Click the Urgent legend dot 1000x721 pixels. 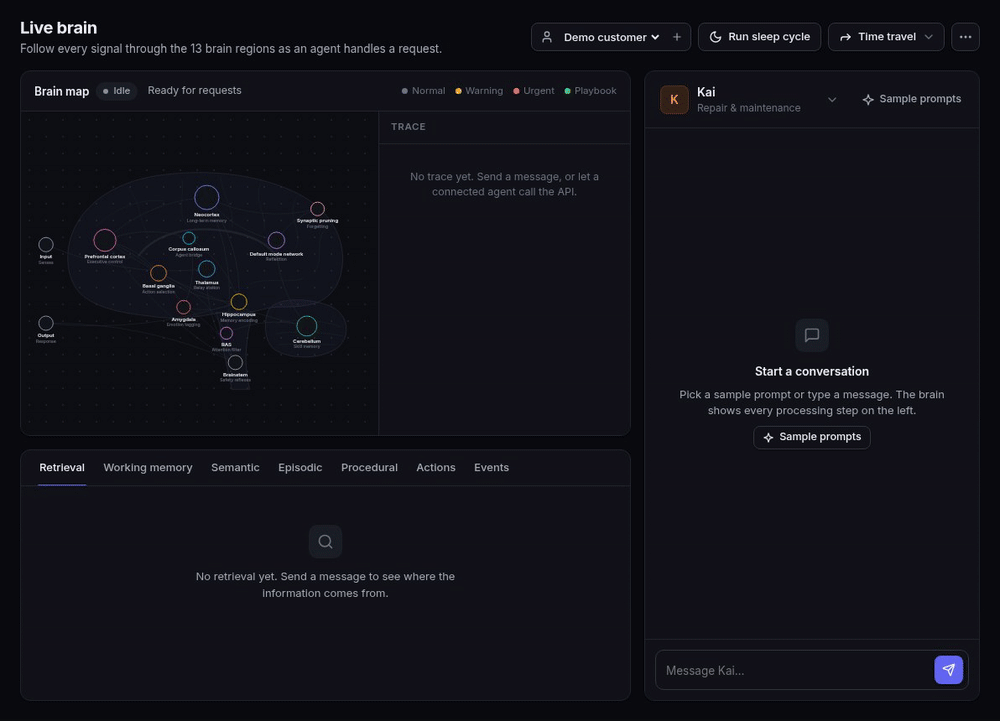tap(516, 91)
